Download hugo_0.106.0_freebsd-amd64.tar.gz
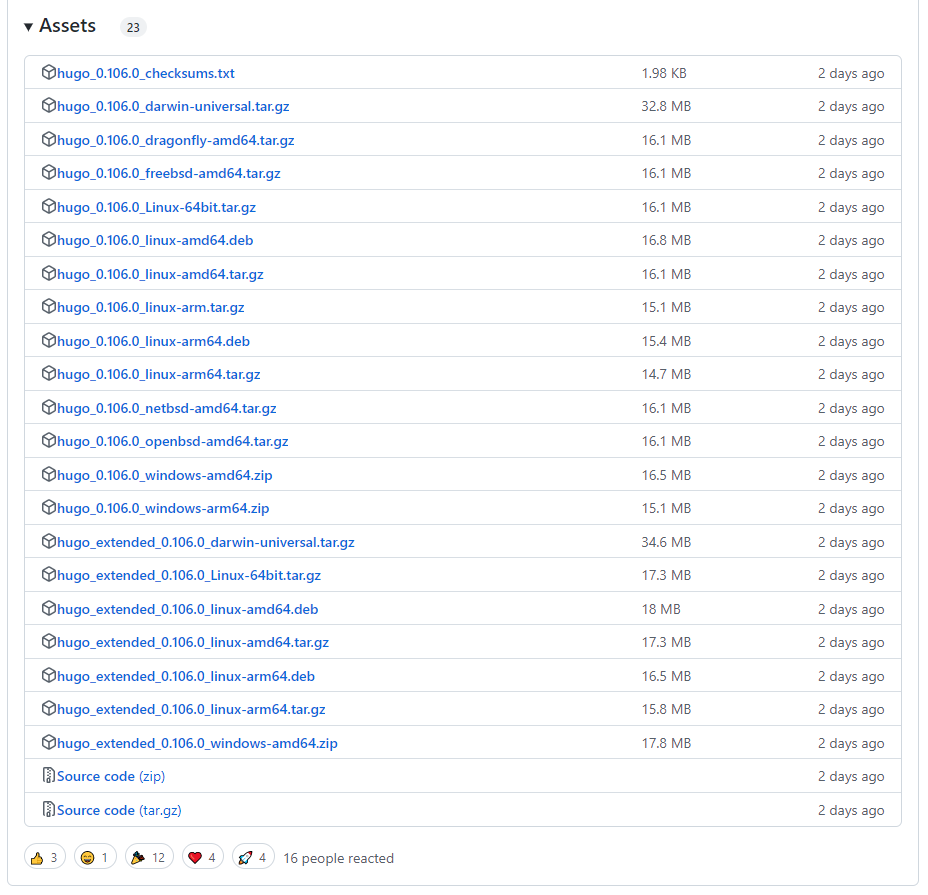Image resolution: width=928 pixels, height=895 pixels. [169, 173]
